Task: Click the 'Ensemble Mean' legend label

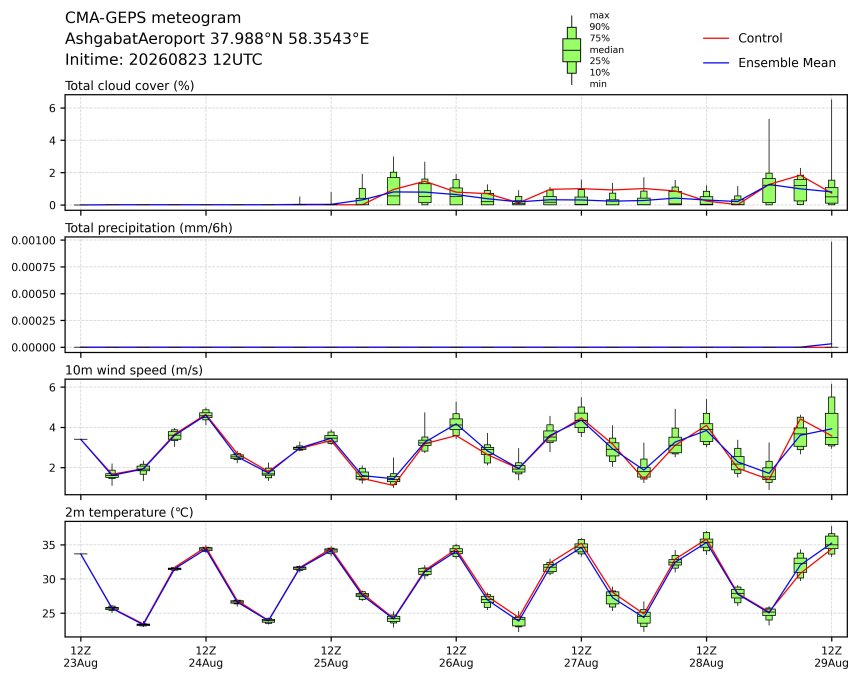Action: coord(787,63)
